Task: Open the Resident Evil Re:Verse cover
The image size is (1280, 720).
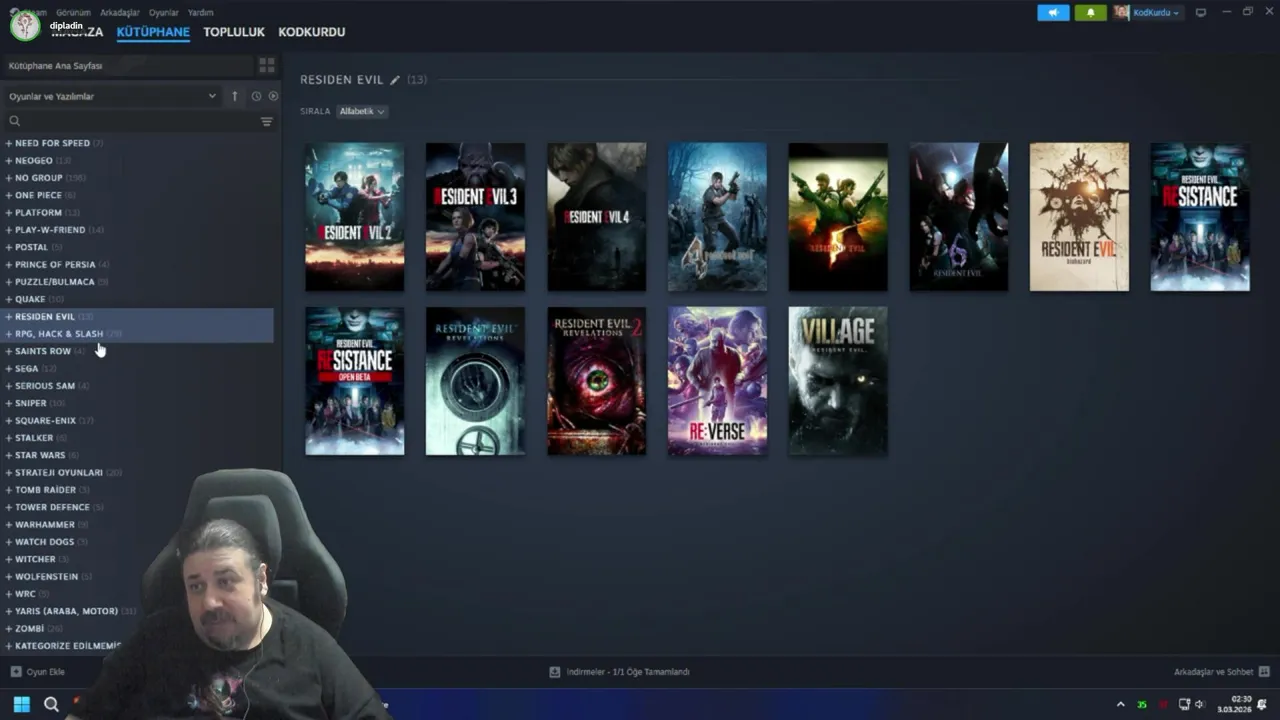Action: 717,381
